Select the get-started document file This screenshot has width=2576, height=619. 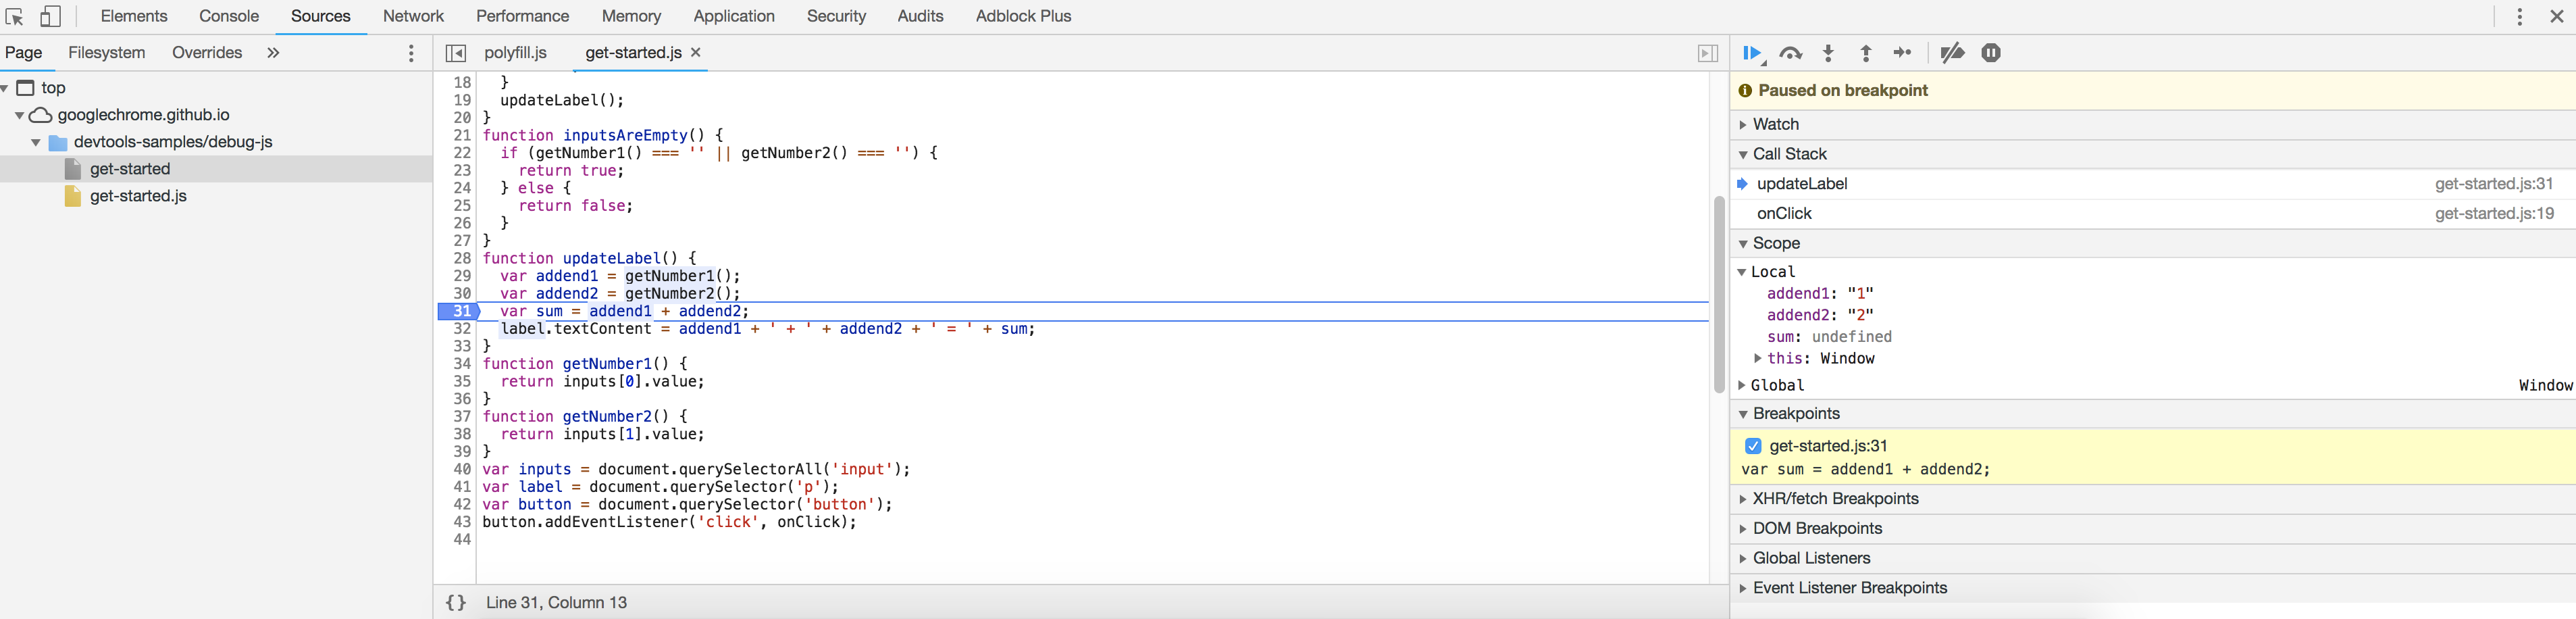tap(130, 169)
